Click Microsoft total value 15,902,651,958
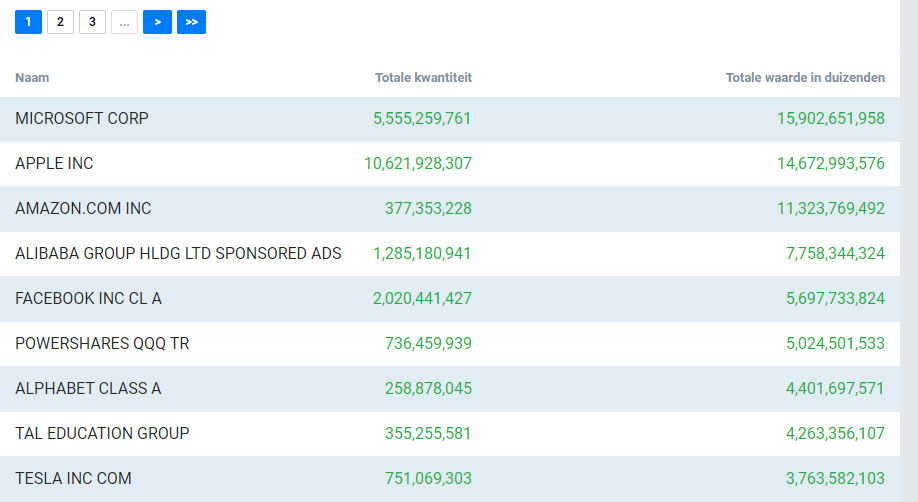 (x=831, y=119)
